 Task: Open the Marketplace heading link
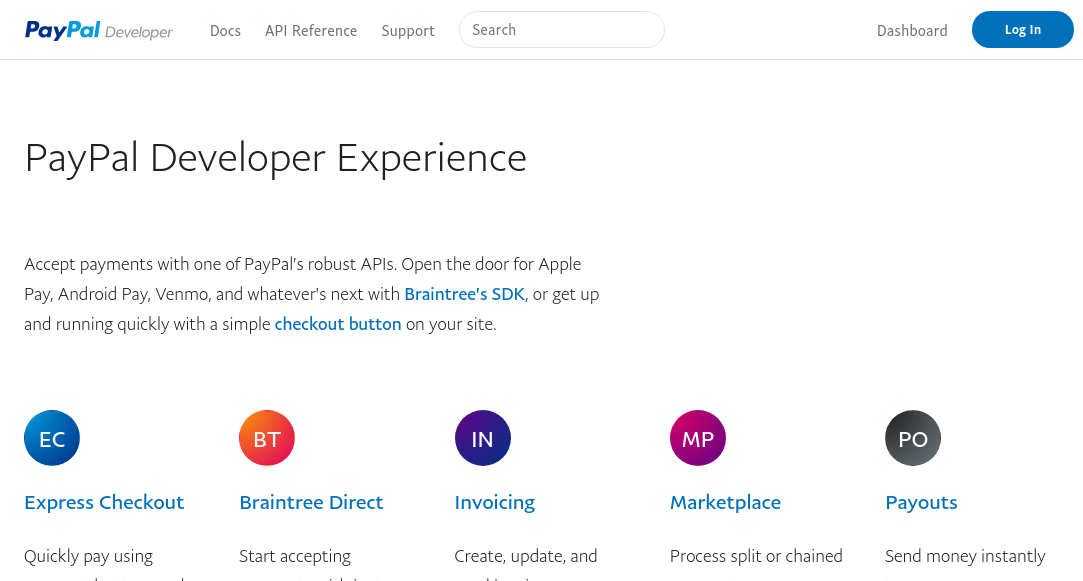(725, 502)
